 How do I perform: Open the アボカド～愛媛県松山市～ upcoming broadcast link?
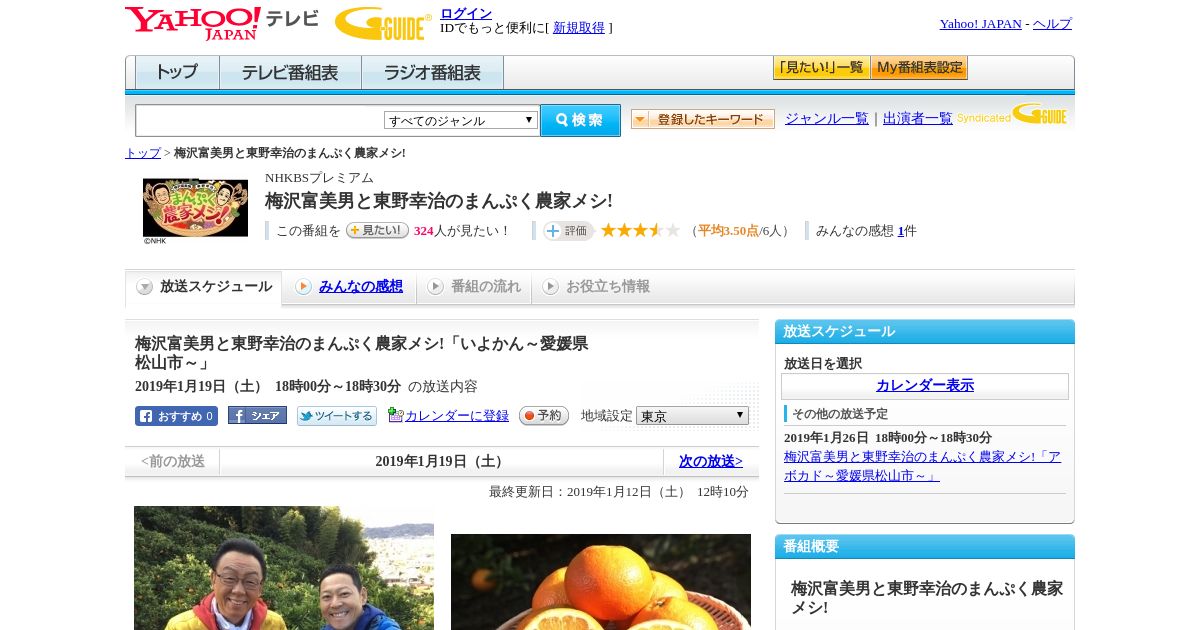click(x=923, y=466)
